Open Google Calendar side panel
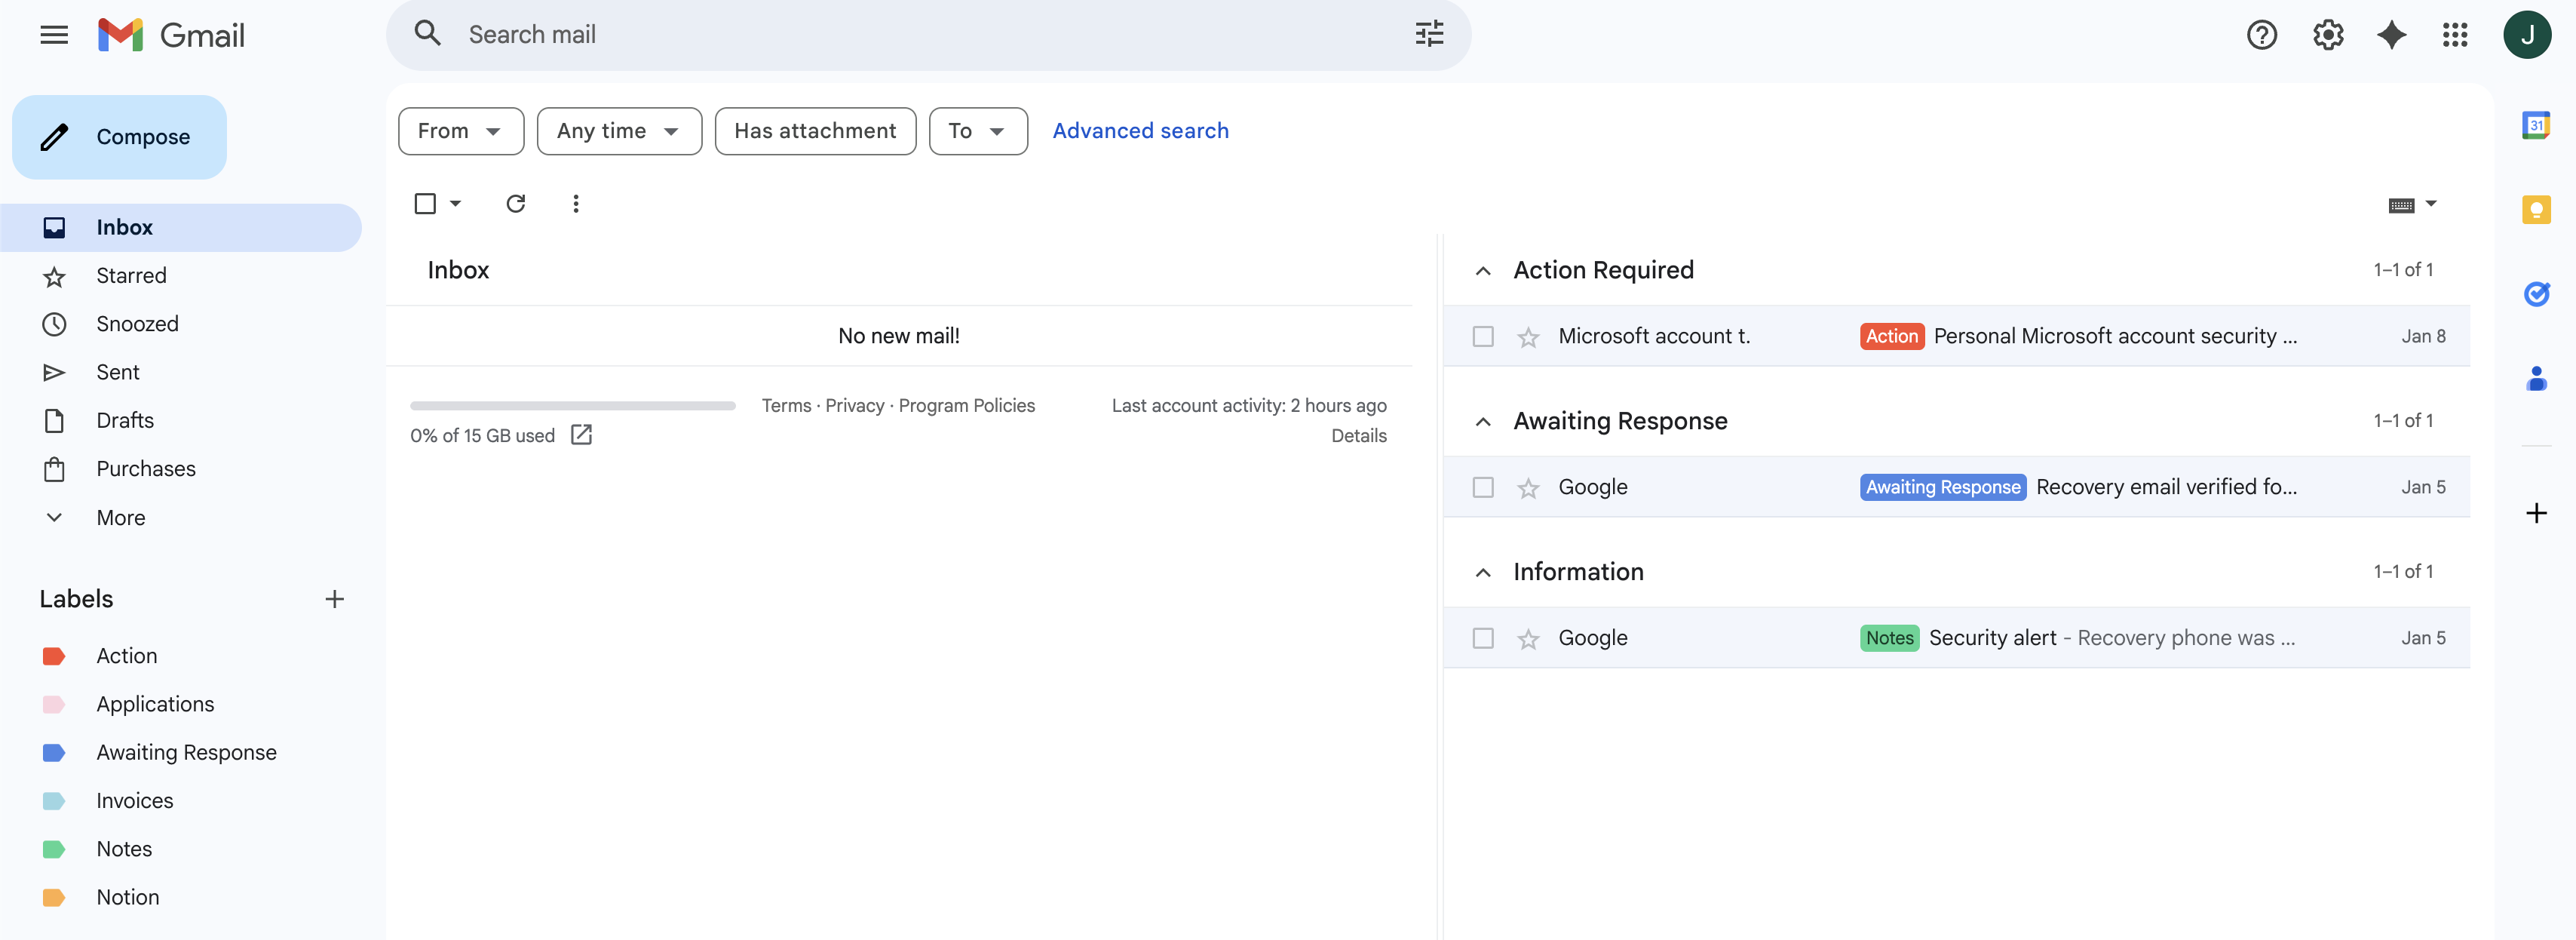2576x940 pixels. click(2535, 125)
